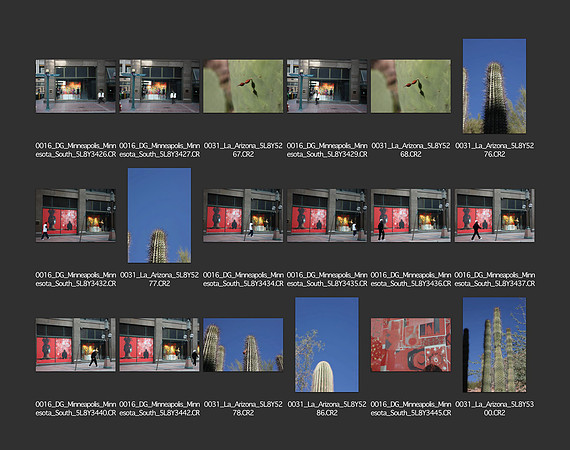The height and width of the screenshot is (450, 570).
Task: Click filename 0016_DG_Minneapolis_Minnesota_South_SL8Y3429.CR
Action: pos(327,150)
